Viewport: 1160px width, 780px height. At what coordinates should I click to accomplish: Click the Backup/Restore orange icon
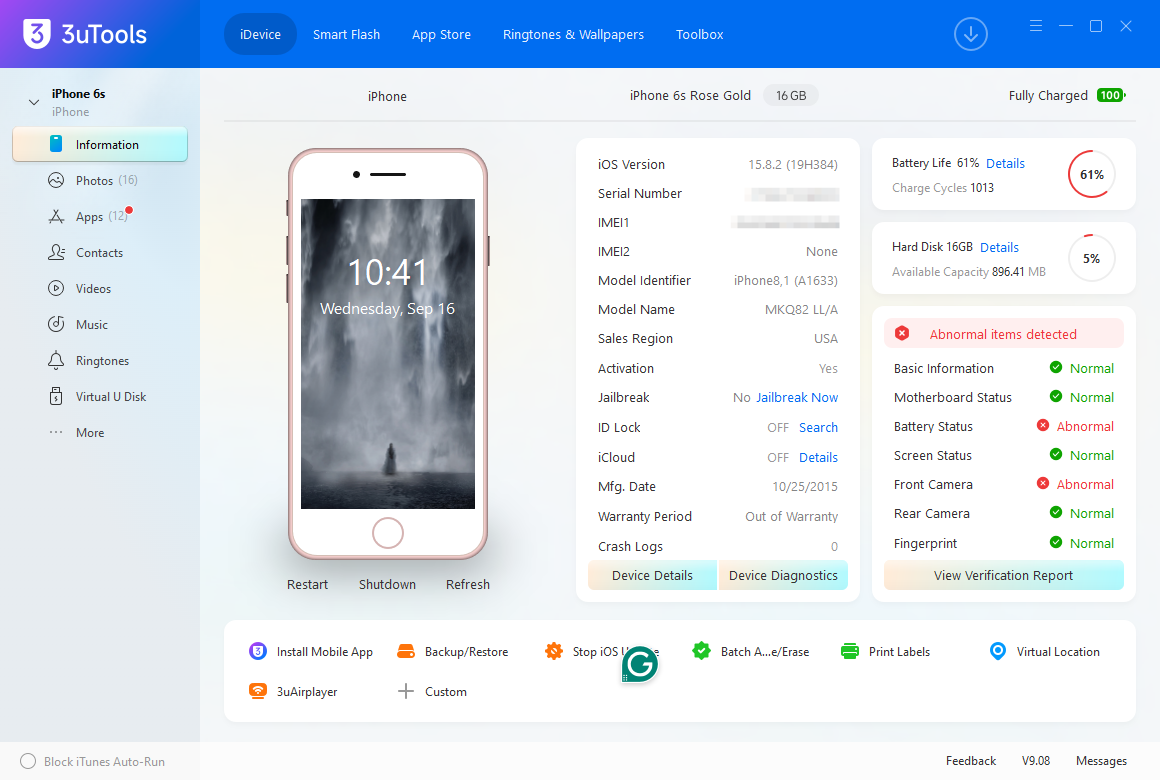405,651
